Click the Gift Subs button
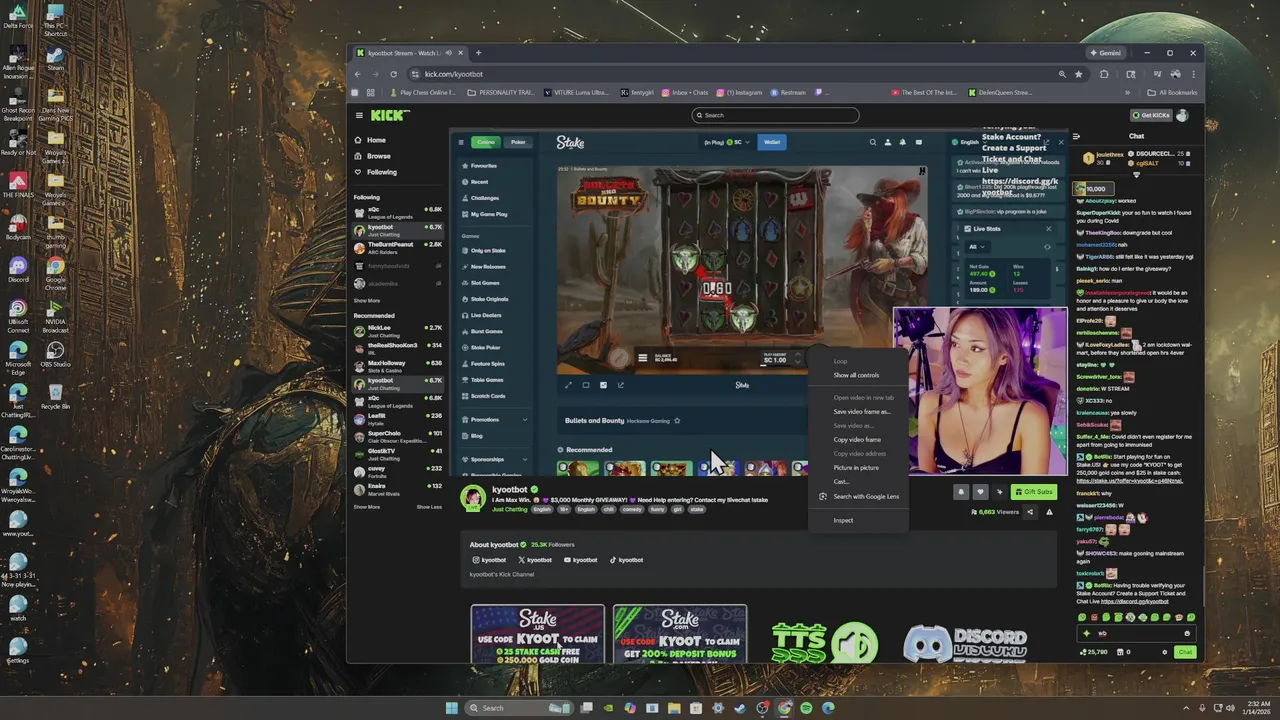Screen dimensions: 1280x720 [x=1033, y=491]
